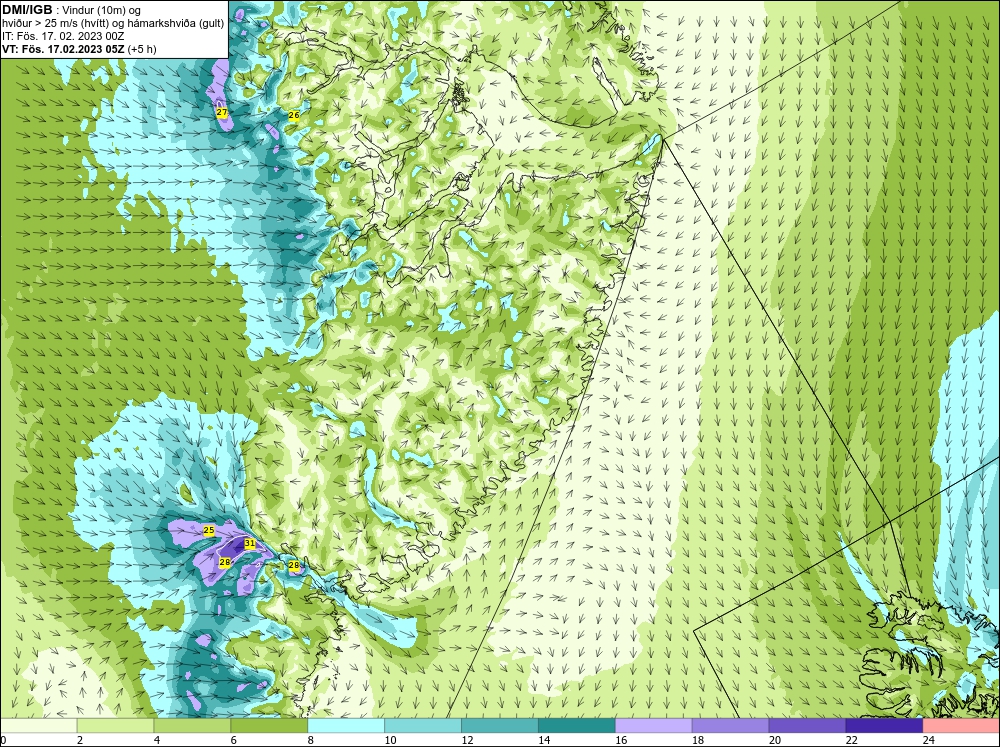1000x747 pixels.
Task: Click the yellow 28 label east of label 31
Action: click(293, 565)
